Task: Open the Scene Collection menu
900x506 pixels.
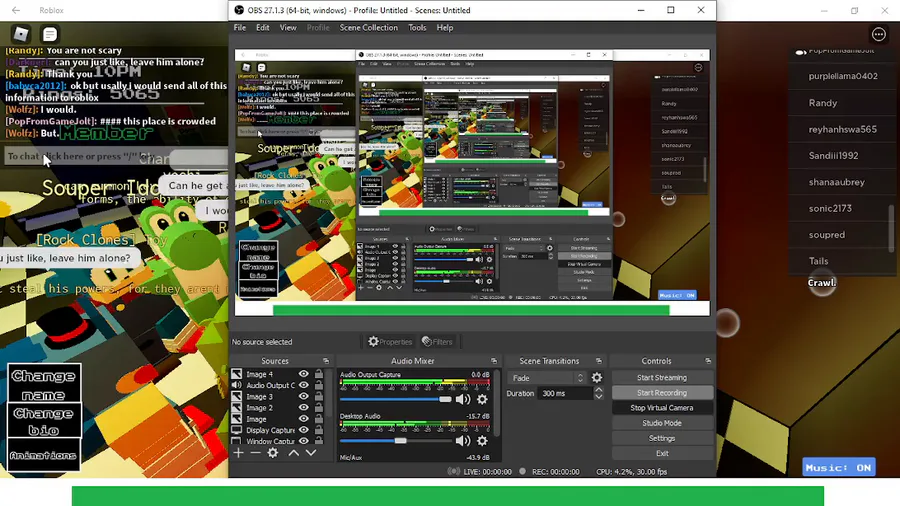Action: point(368,28)
